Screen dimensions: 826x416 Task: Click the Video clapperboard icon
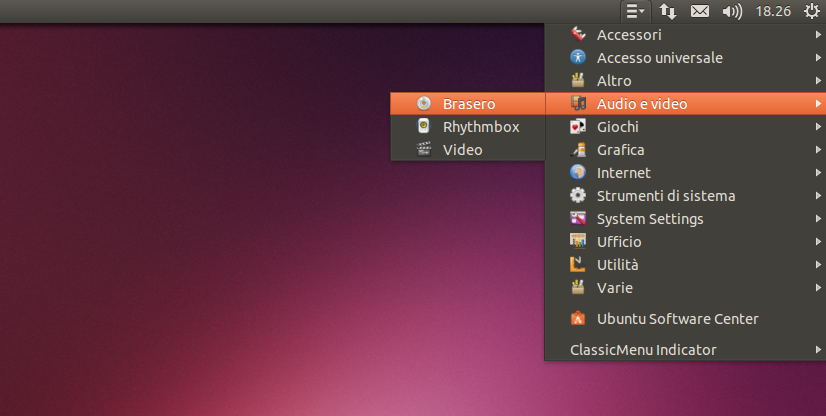pos(424,150)
